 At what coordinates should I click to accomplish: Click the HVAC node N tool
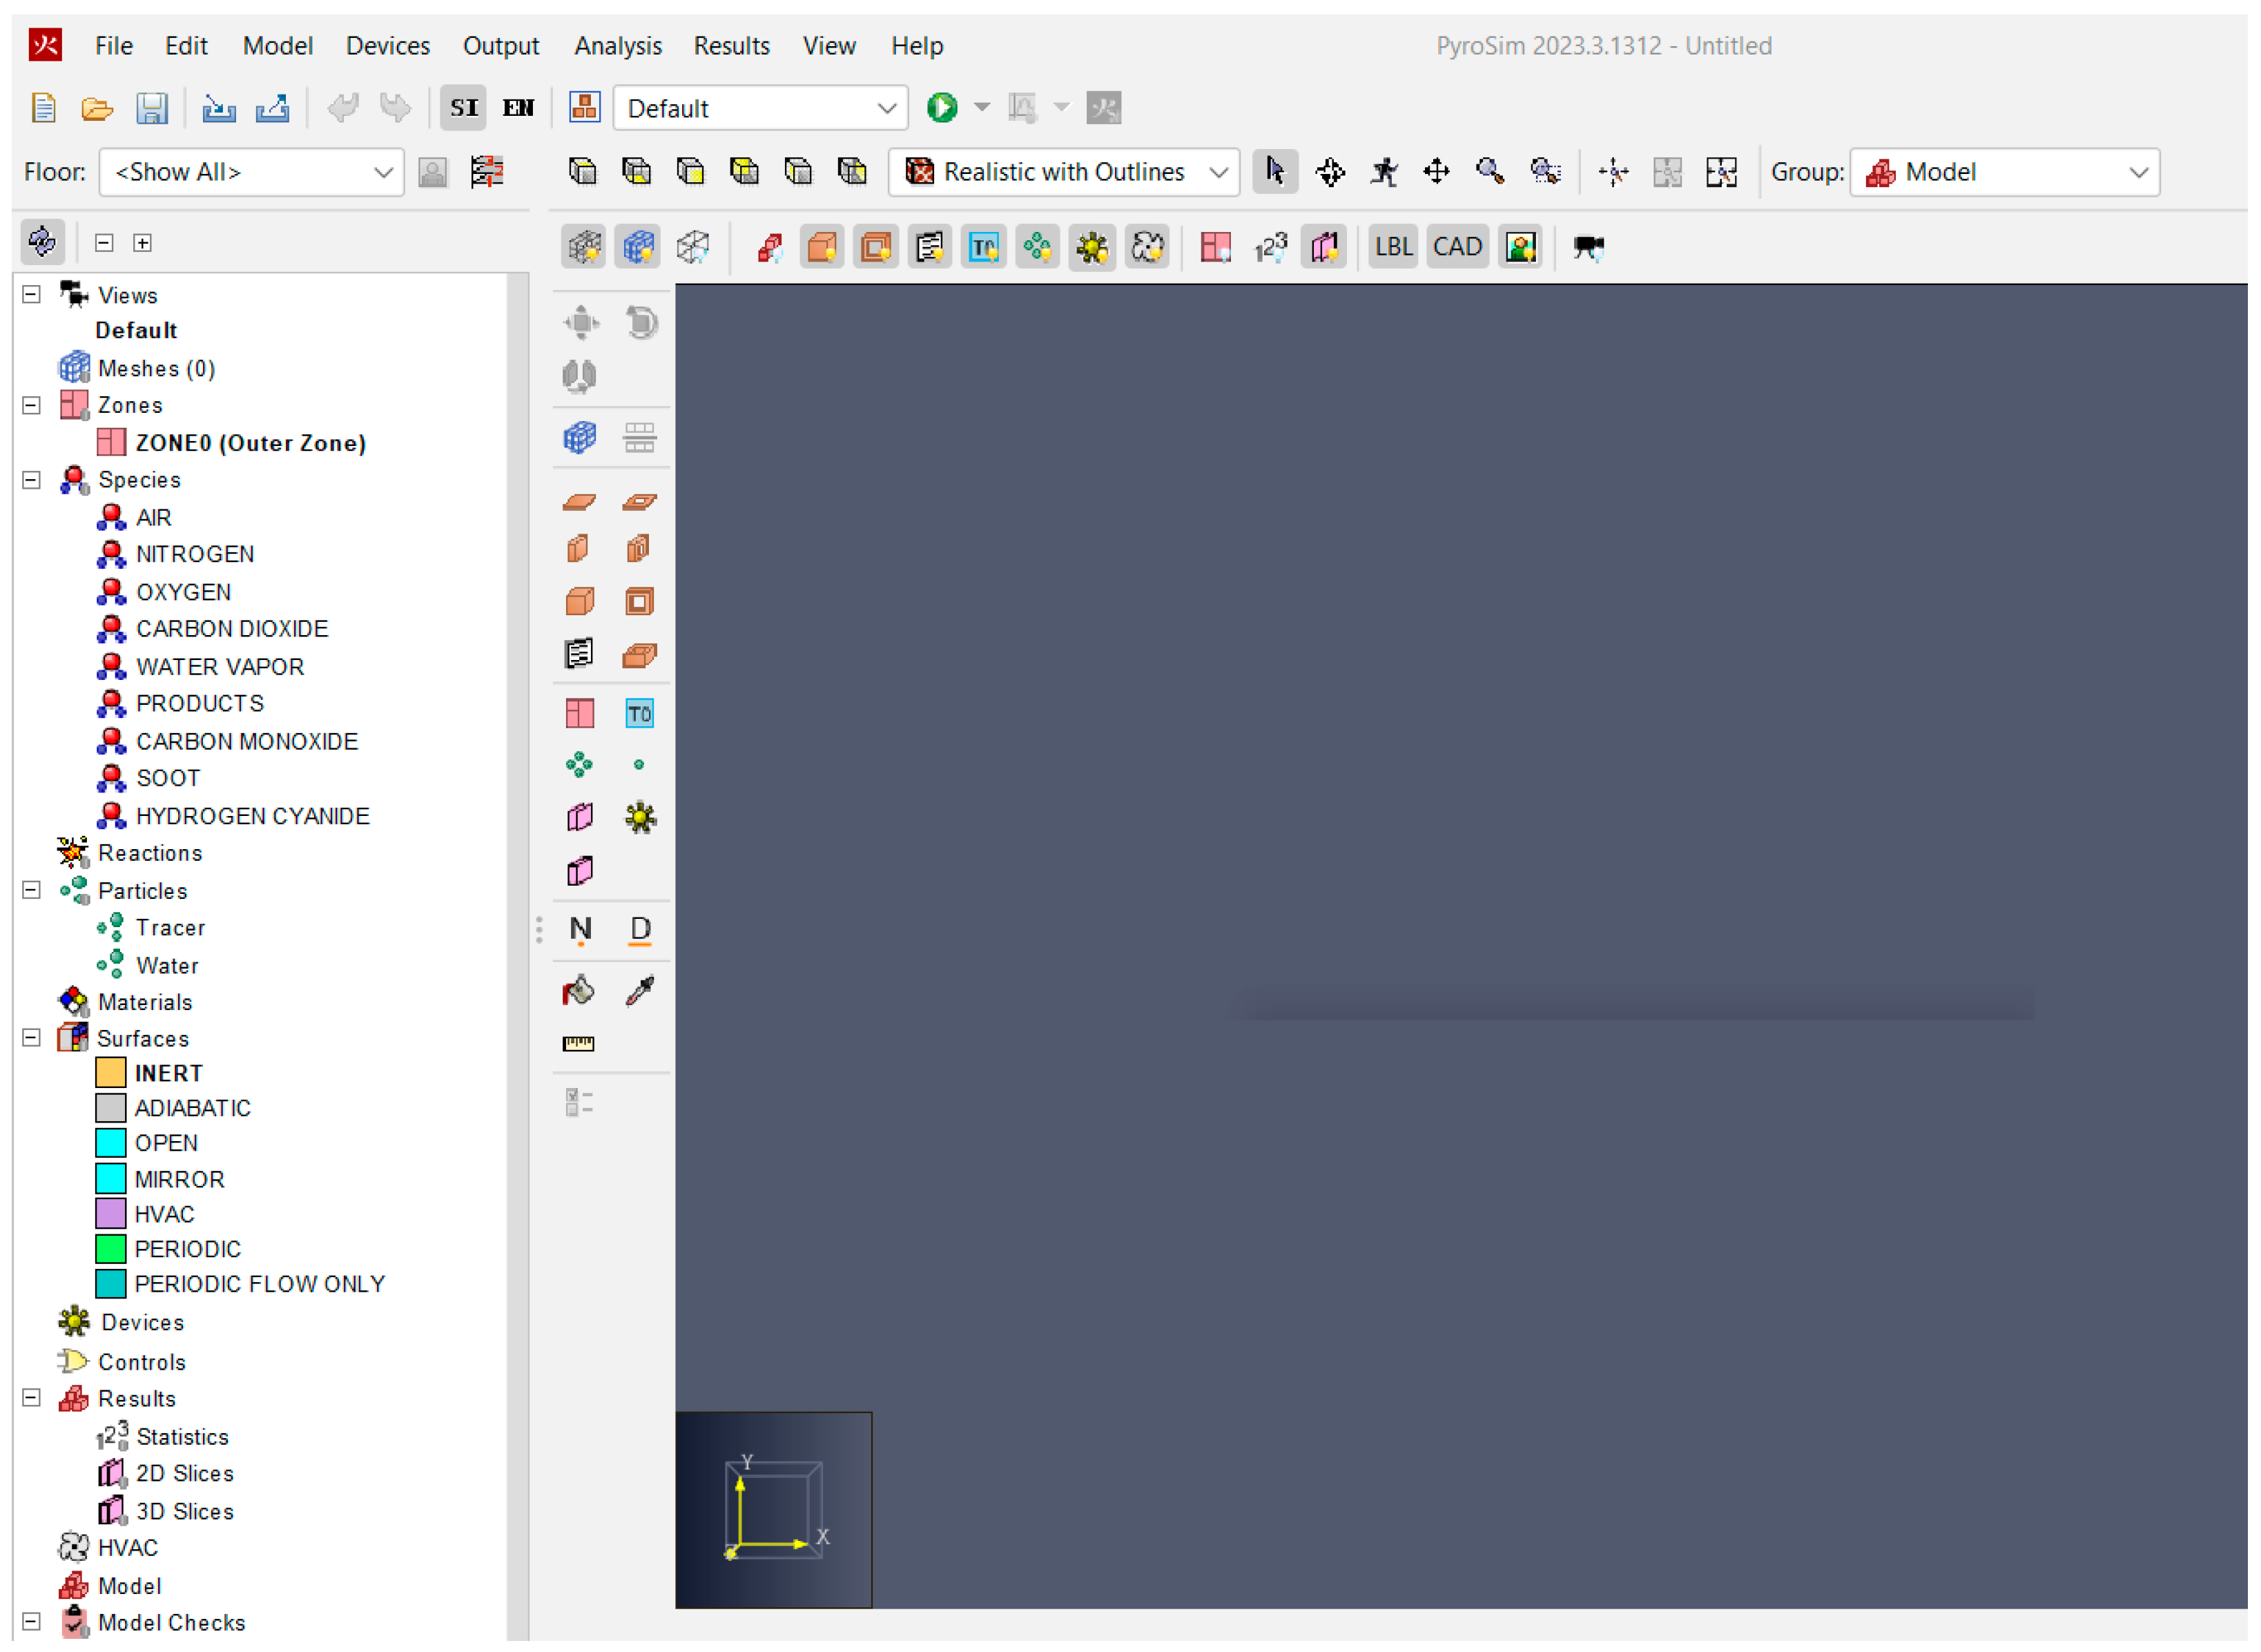(580, 930)
